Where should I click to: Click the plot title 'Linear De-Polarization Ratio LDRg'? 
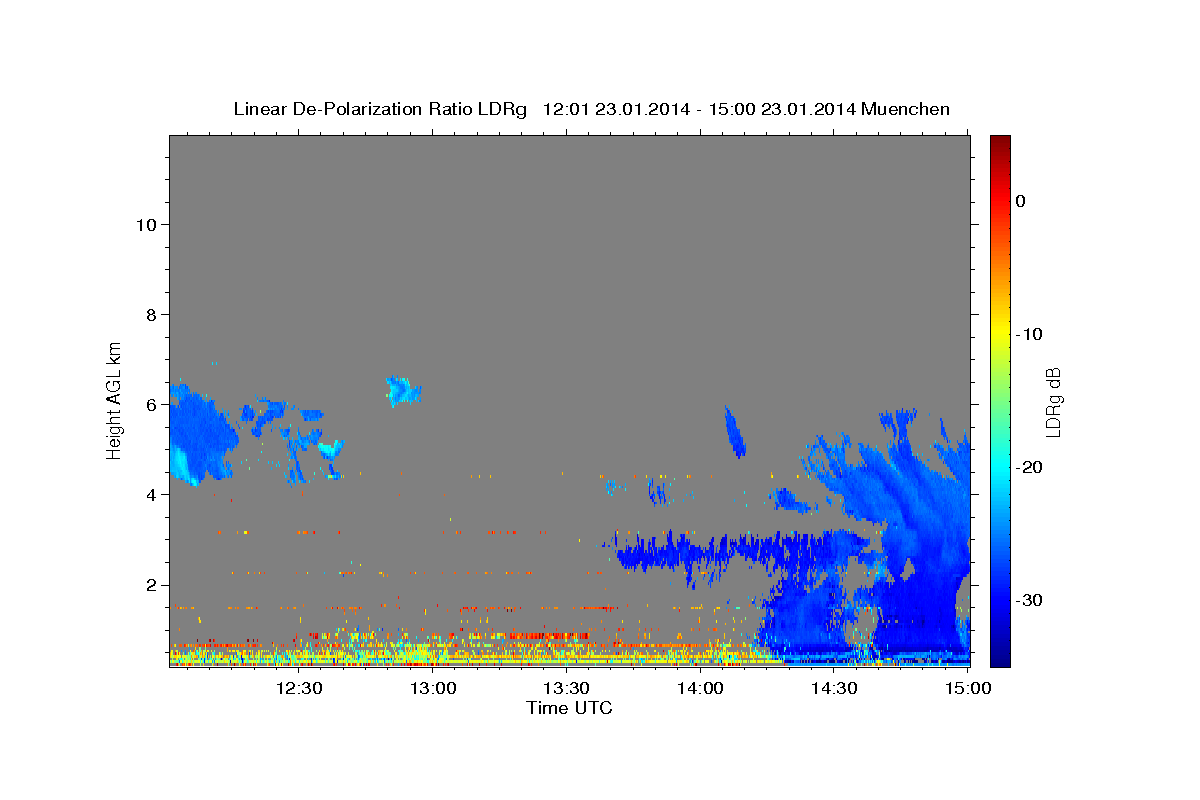pos(380,108)
